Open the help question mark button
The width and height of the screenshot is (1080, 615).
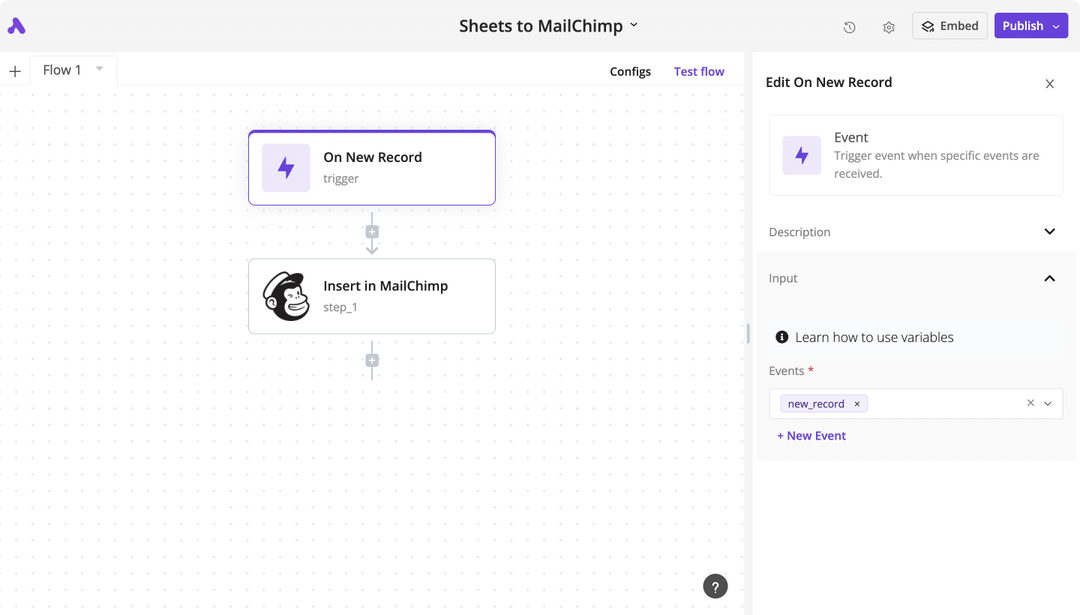[x=715, y=586]
